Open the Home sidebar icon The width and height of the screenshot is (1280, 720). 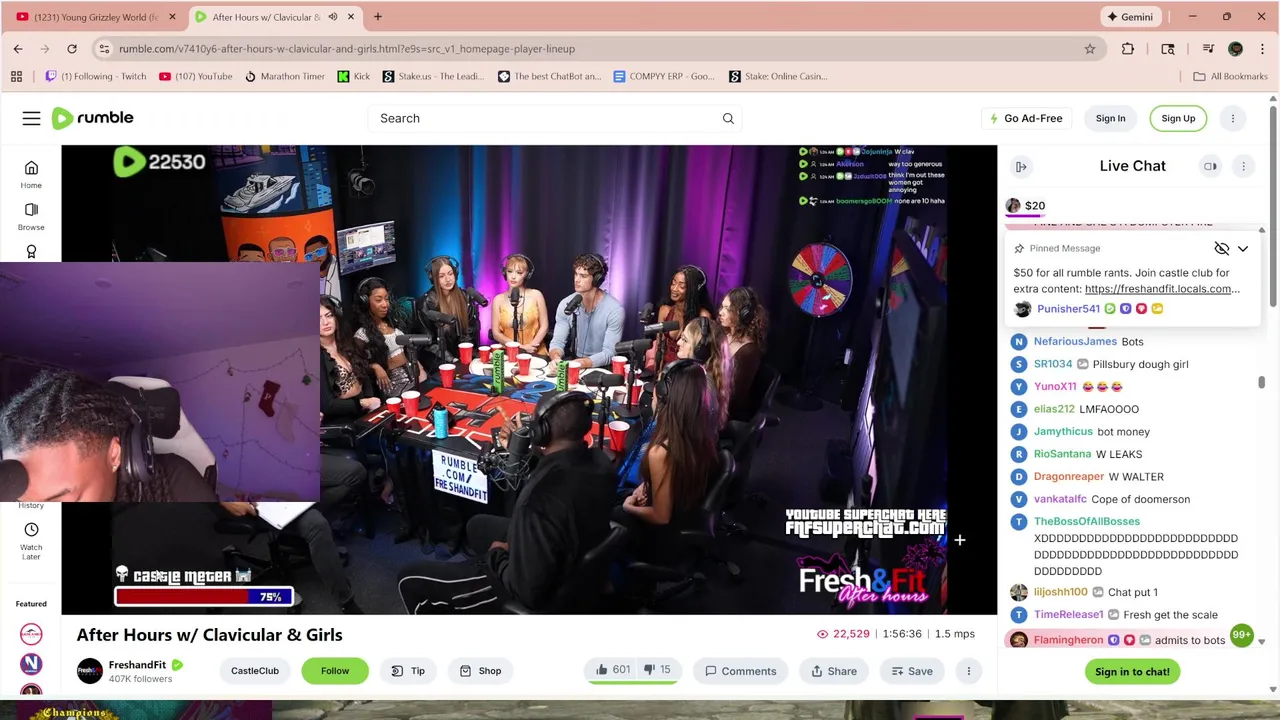tap(31, 174)
